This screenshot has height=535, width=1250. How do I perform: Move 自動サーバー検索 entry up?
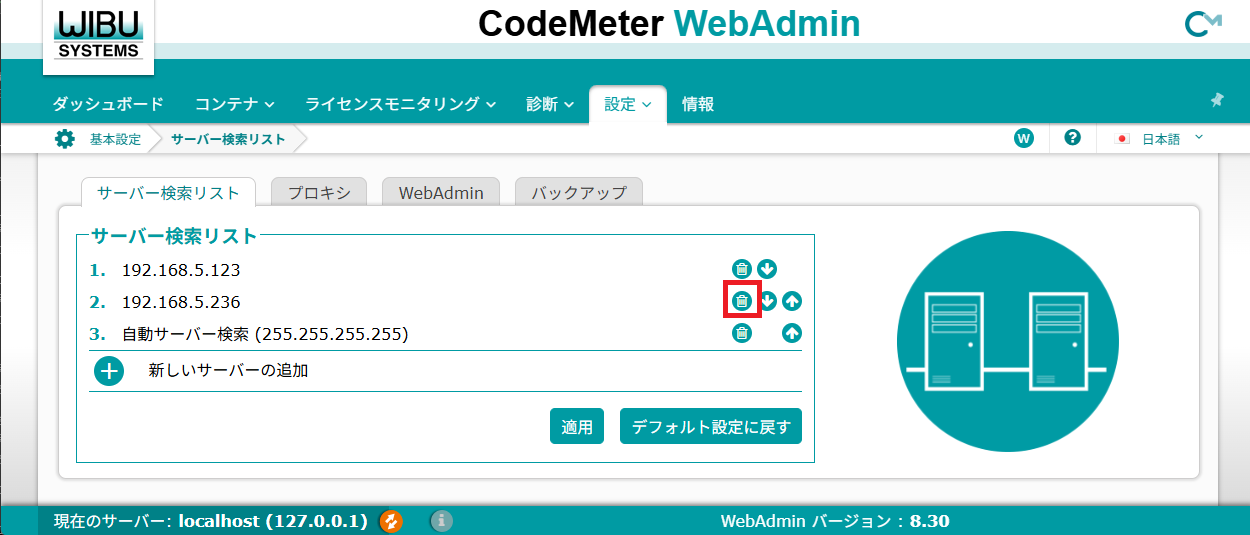(x=792, y=334)
